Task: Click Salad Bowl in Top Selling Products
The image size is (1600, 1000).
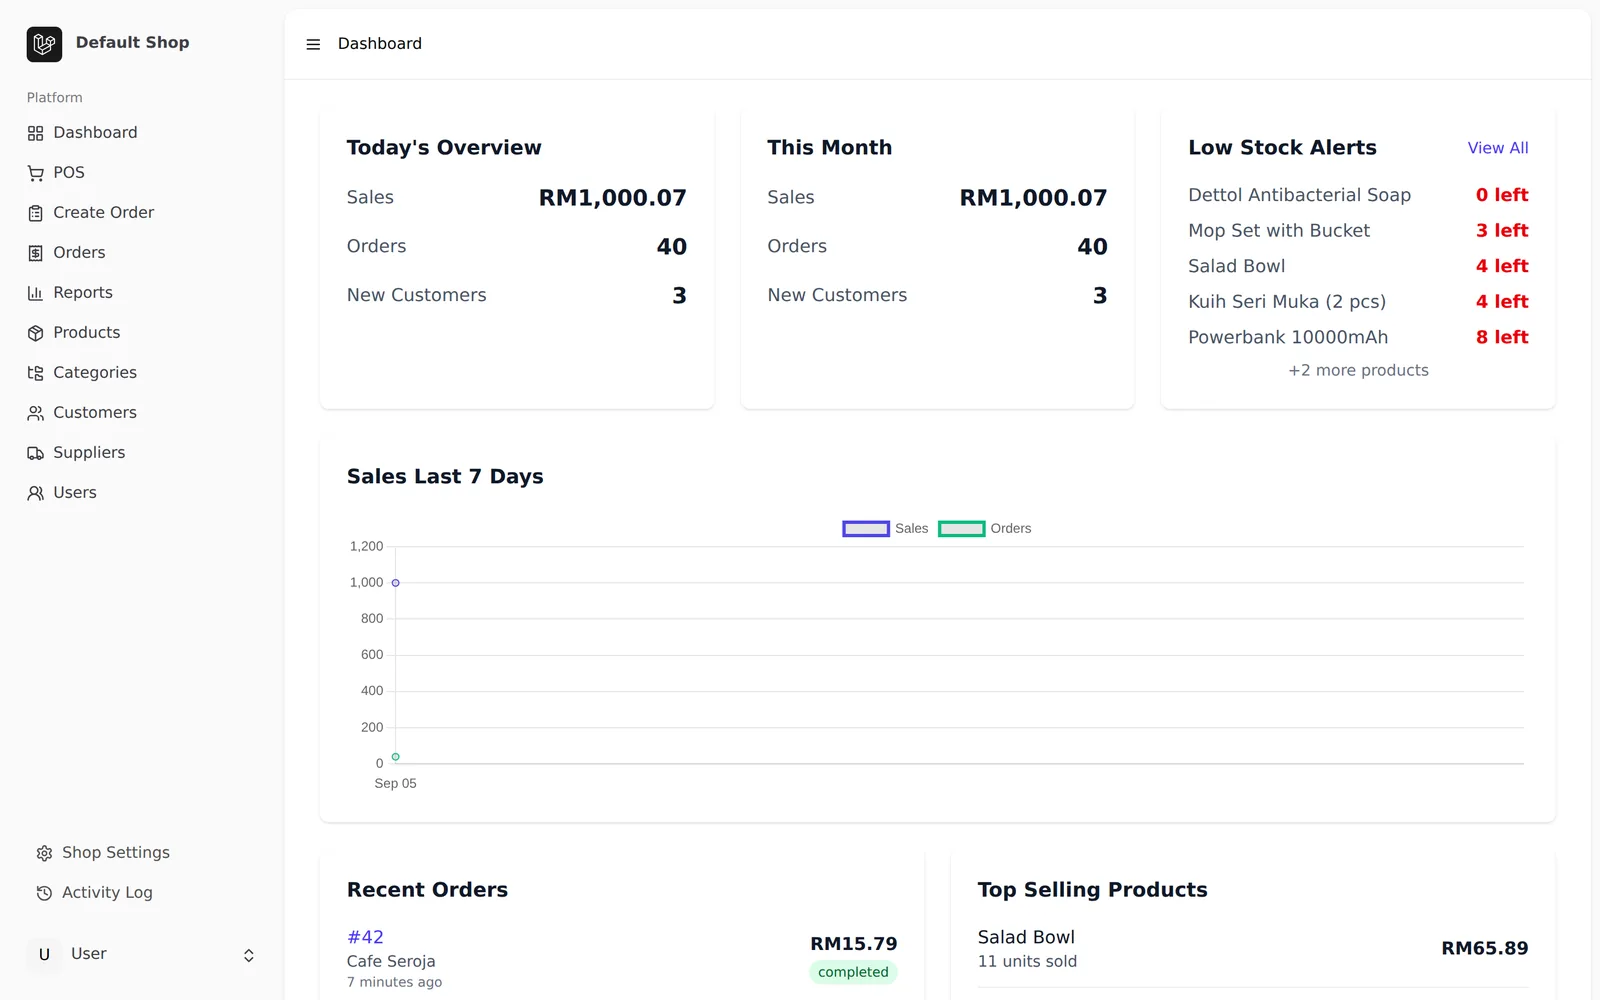Action: [1026, 937]
